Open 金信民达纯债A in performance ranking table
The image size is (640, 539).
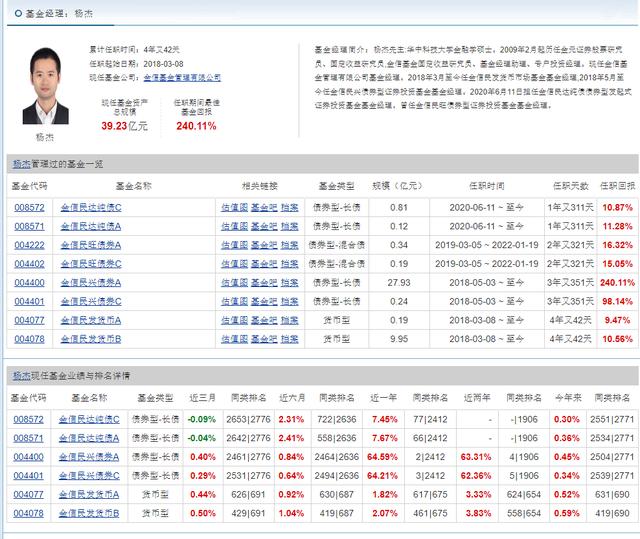[x=89, y=438]
